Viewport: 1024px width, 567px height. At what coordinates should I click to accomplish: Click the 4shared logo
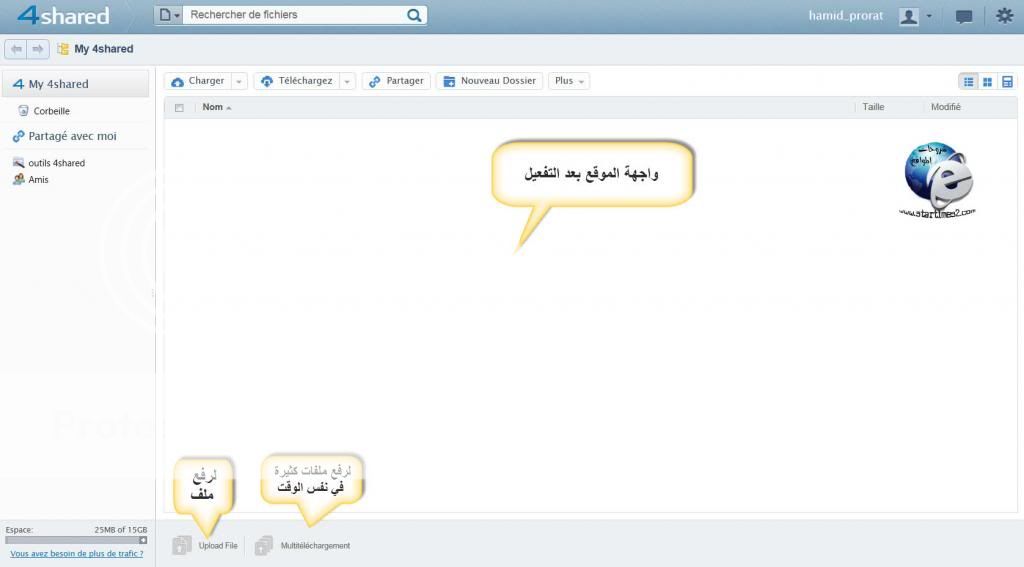pyautogui.click(x=63, y=16)
